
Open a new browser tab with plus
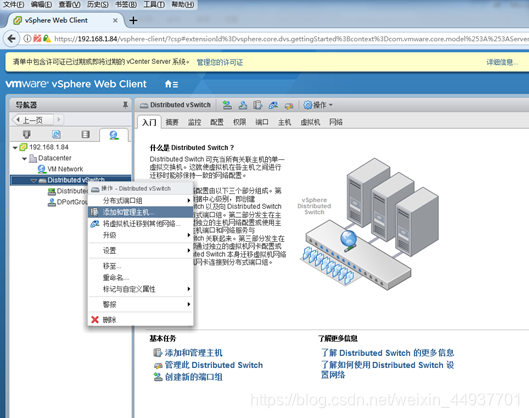133,21
